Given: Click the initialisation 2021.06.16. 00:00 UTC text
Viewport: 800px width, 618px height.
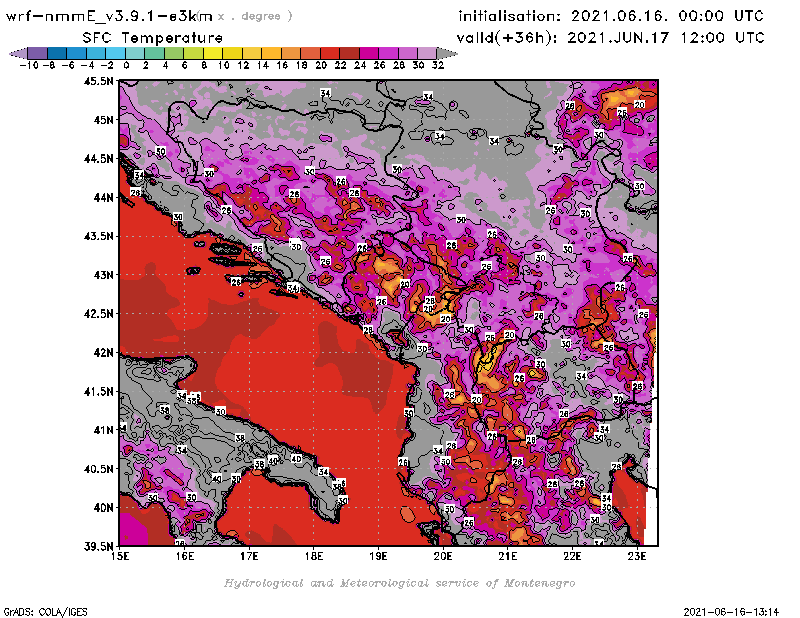Looking at the screenshot, I should tap(610, 16).
